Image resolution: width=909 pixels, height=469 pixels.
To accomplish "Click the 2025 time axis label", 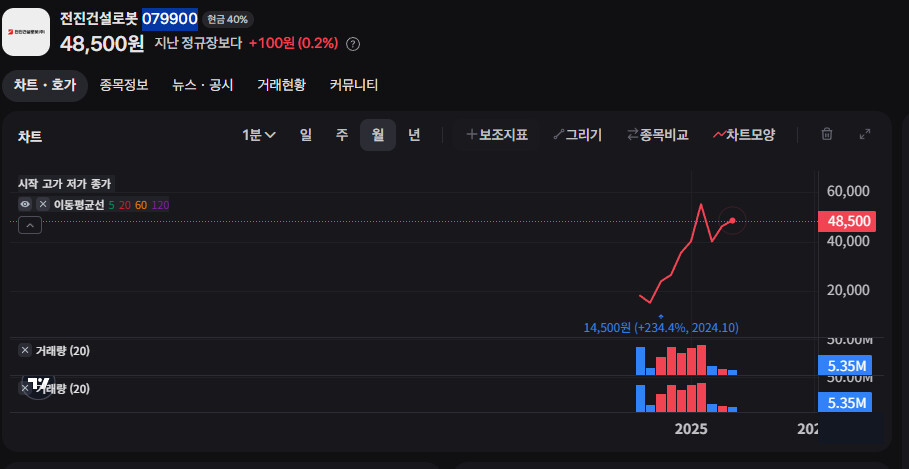I will pos(691,429).
